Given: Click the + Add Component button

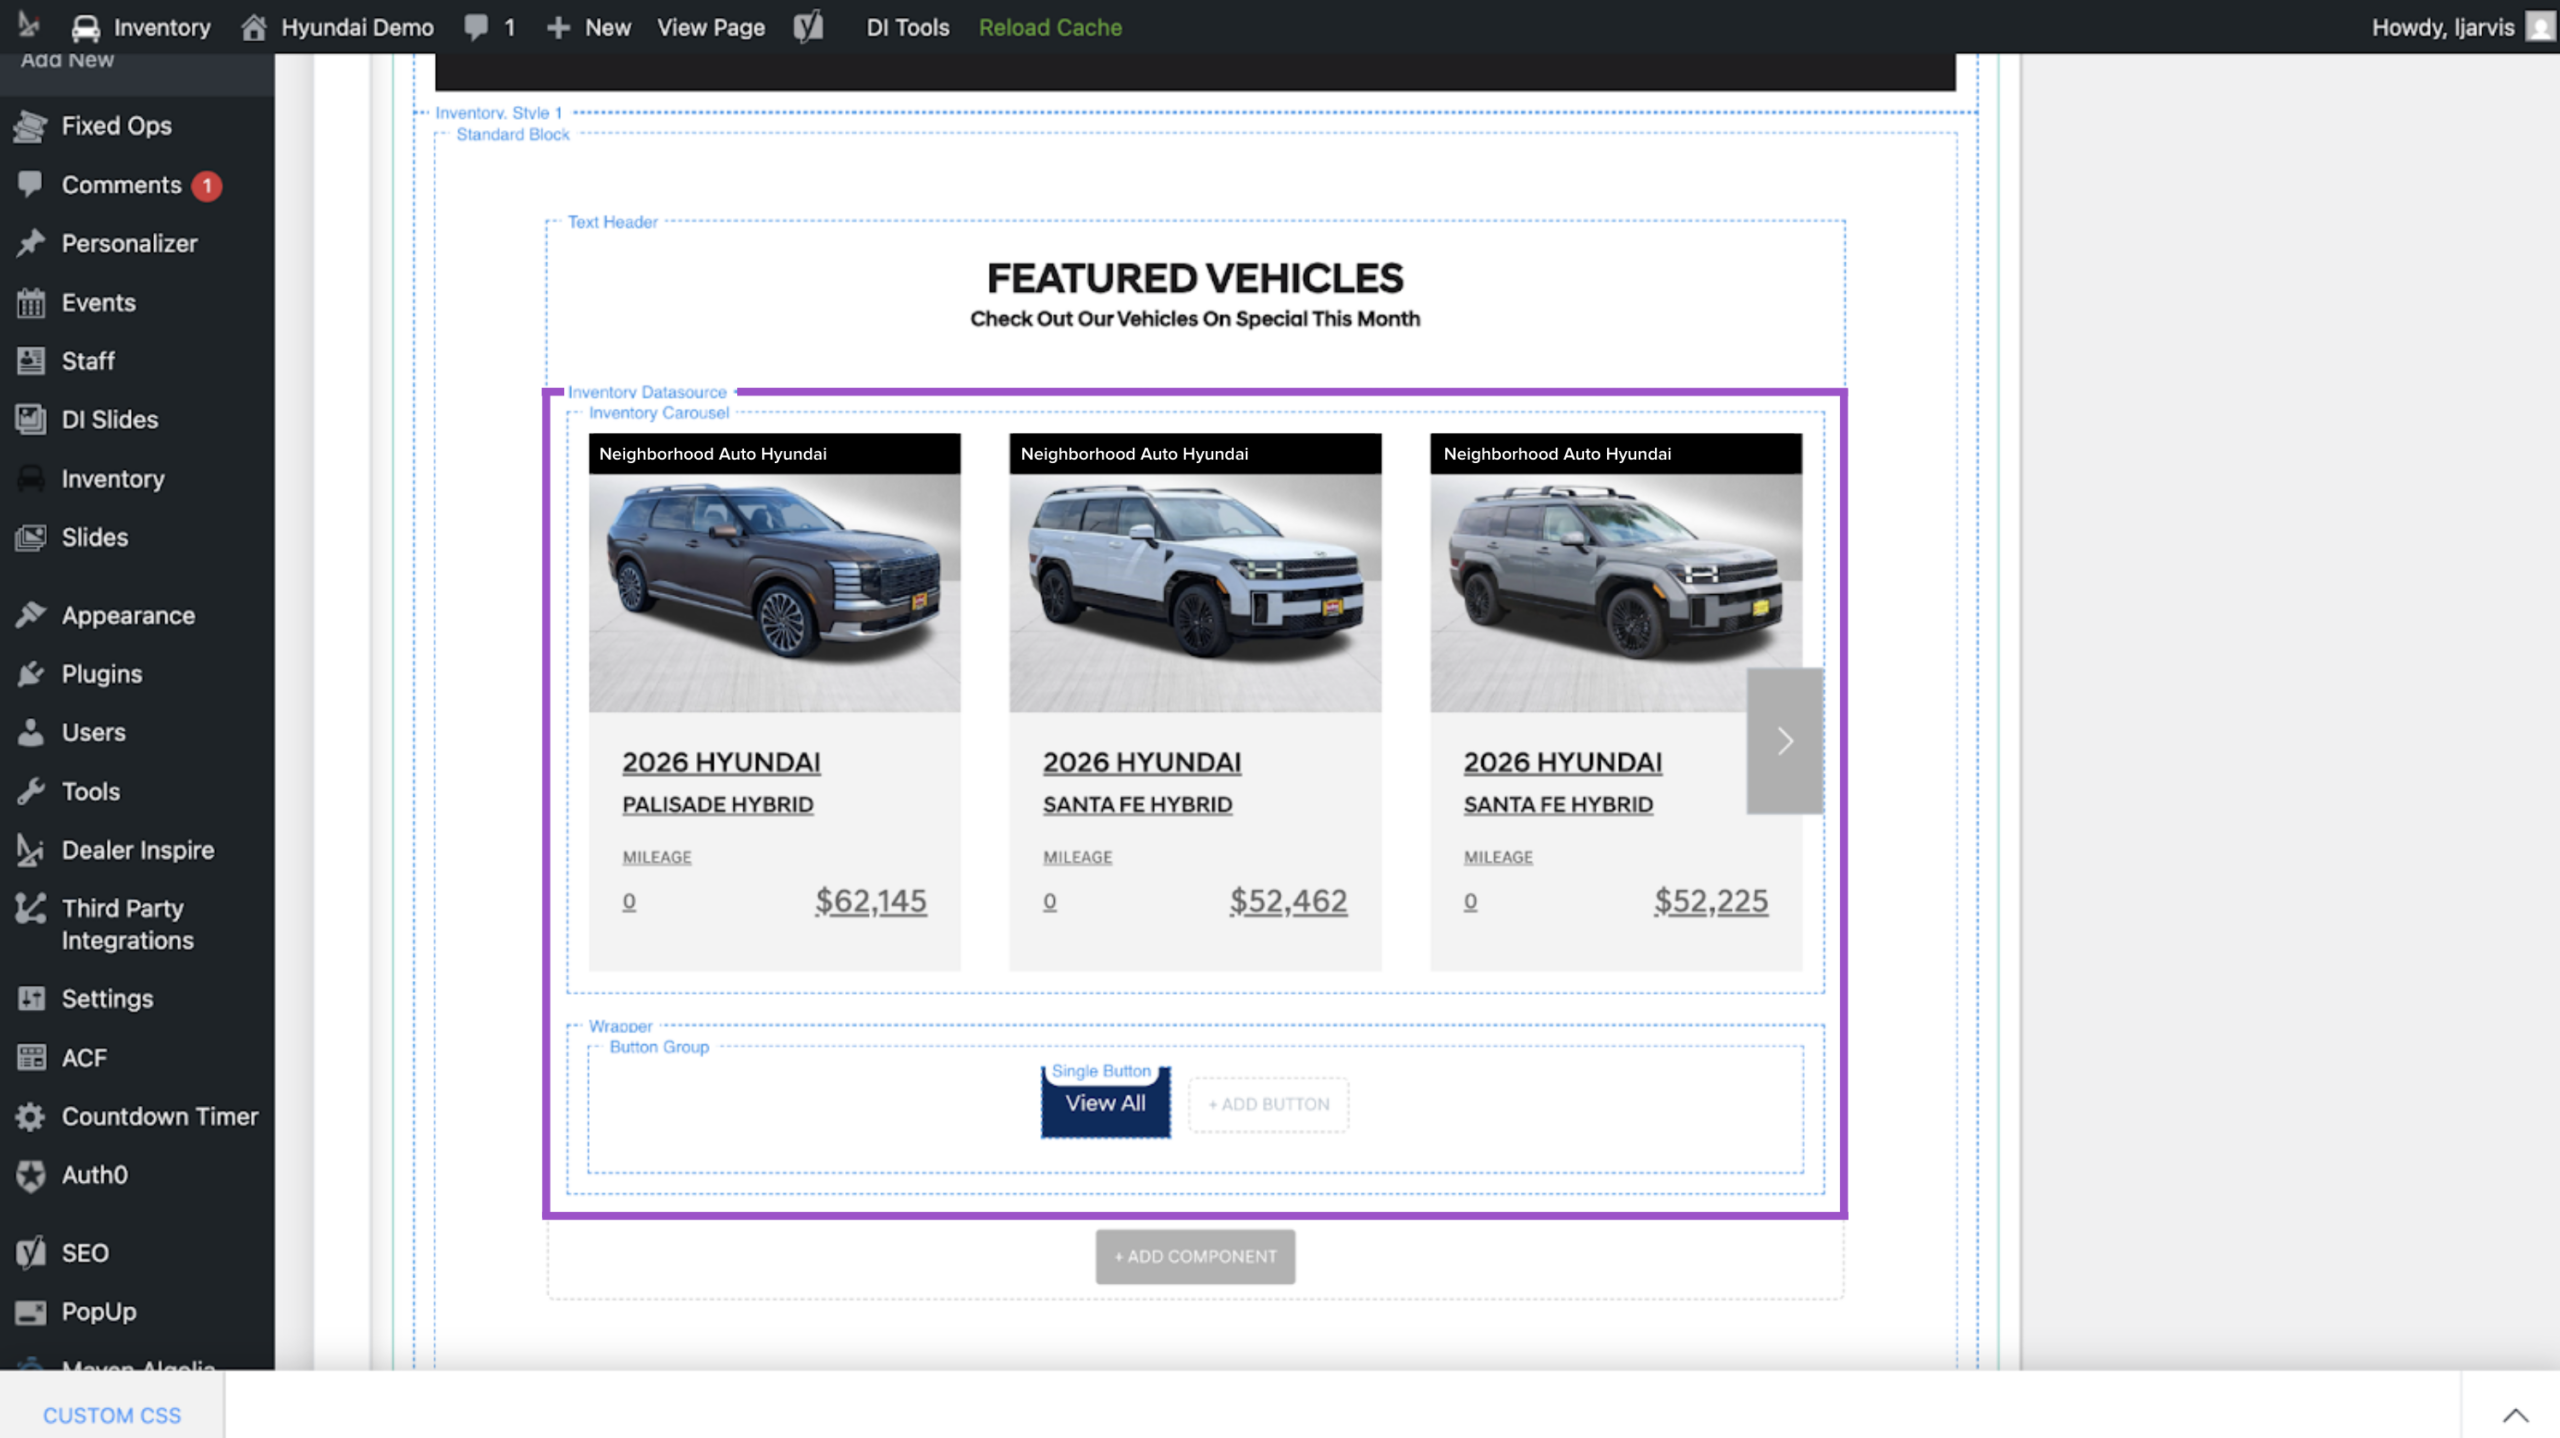Looking at the screenshot, I should click(1195, 1256).
